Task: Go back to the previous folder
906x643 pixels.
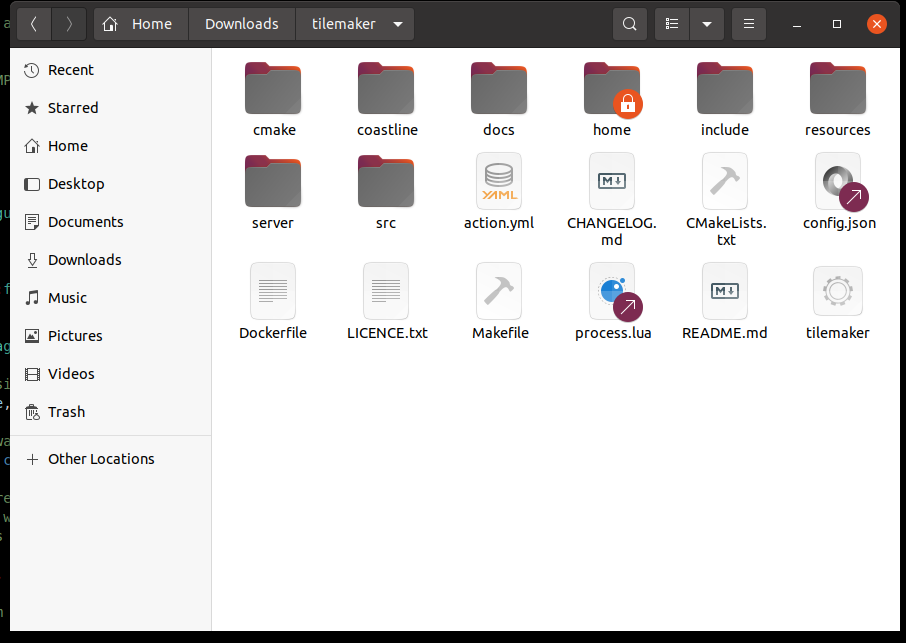Action: pos(33,23)
